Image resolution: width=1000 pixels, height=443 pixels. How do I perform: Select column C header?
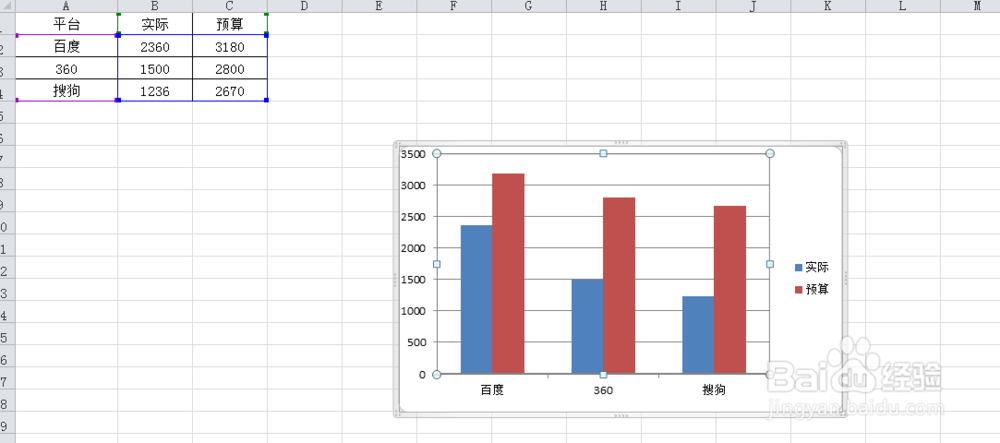point(230,6)
